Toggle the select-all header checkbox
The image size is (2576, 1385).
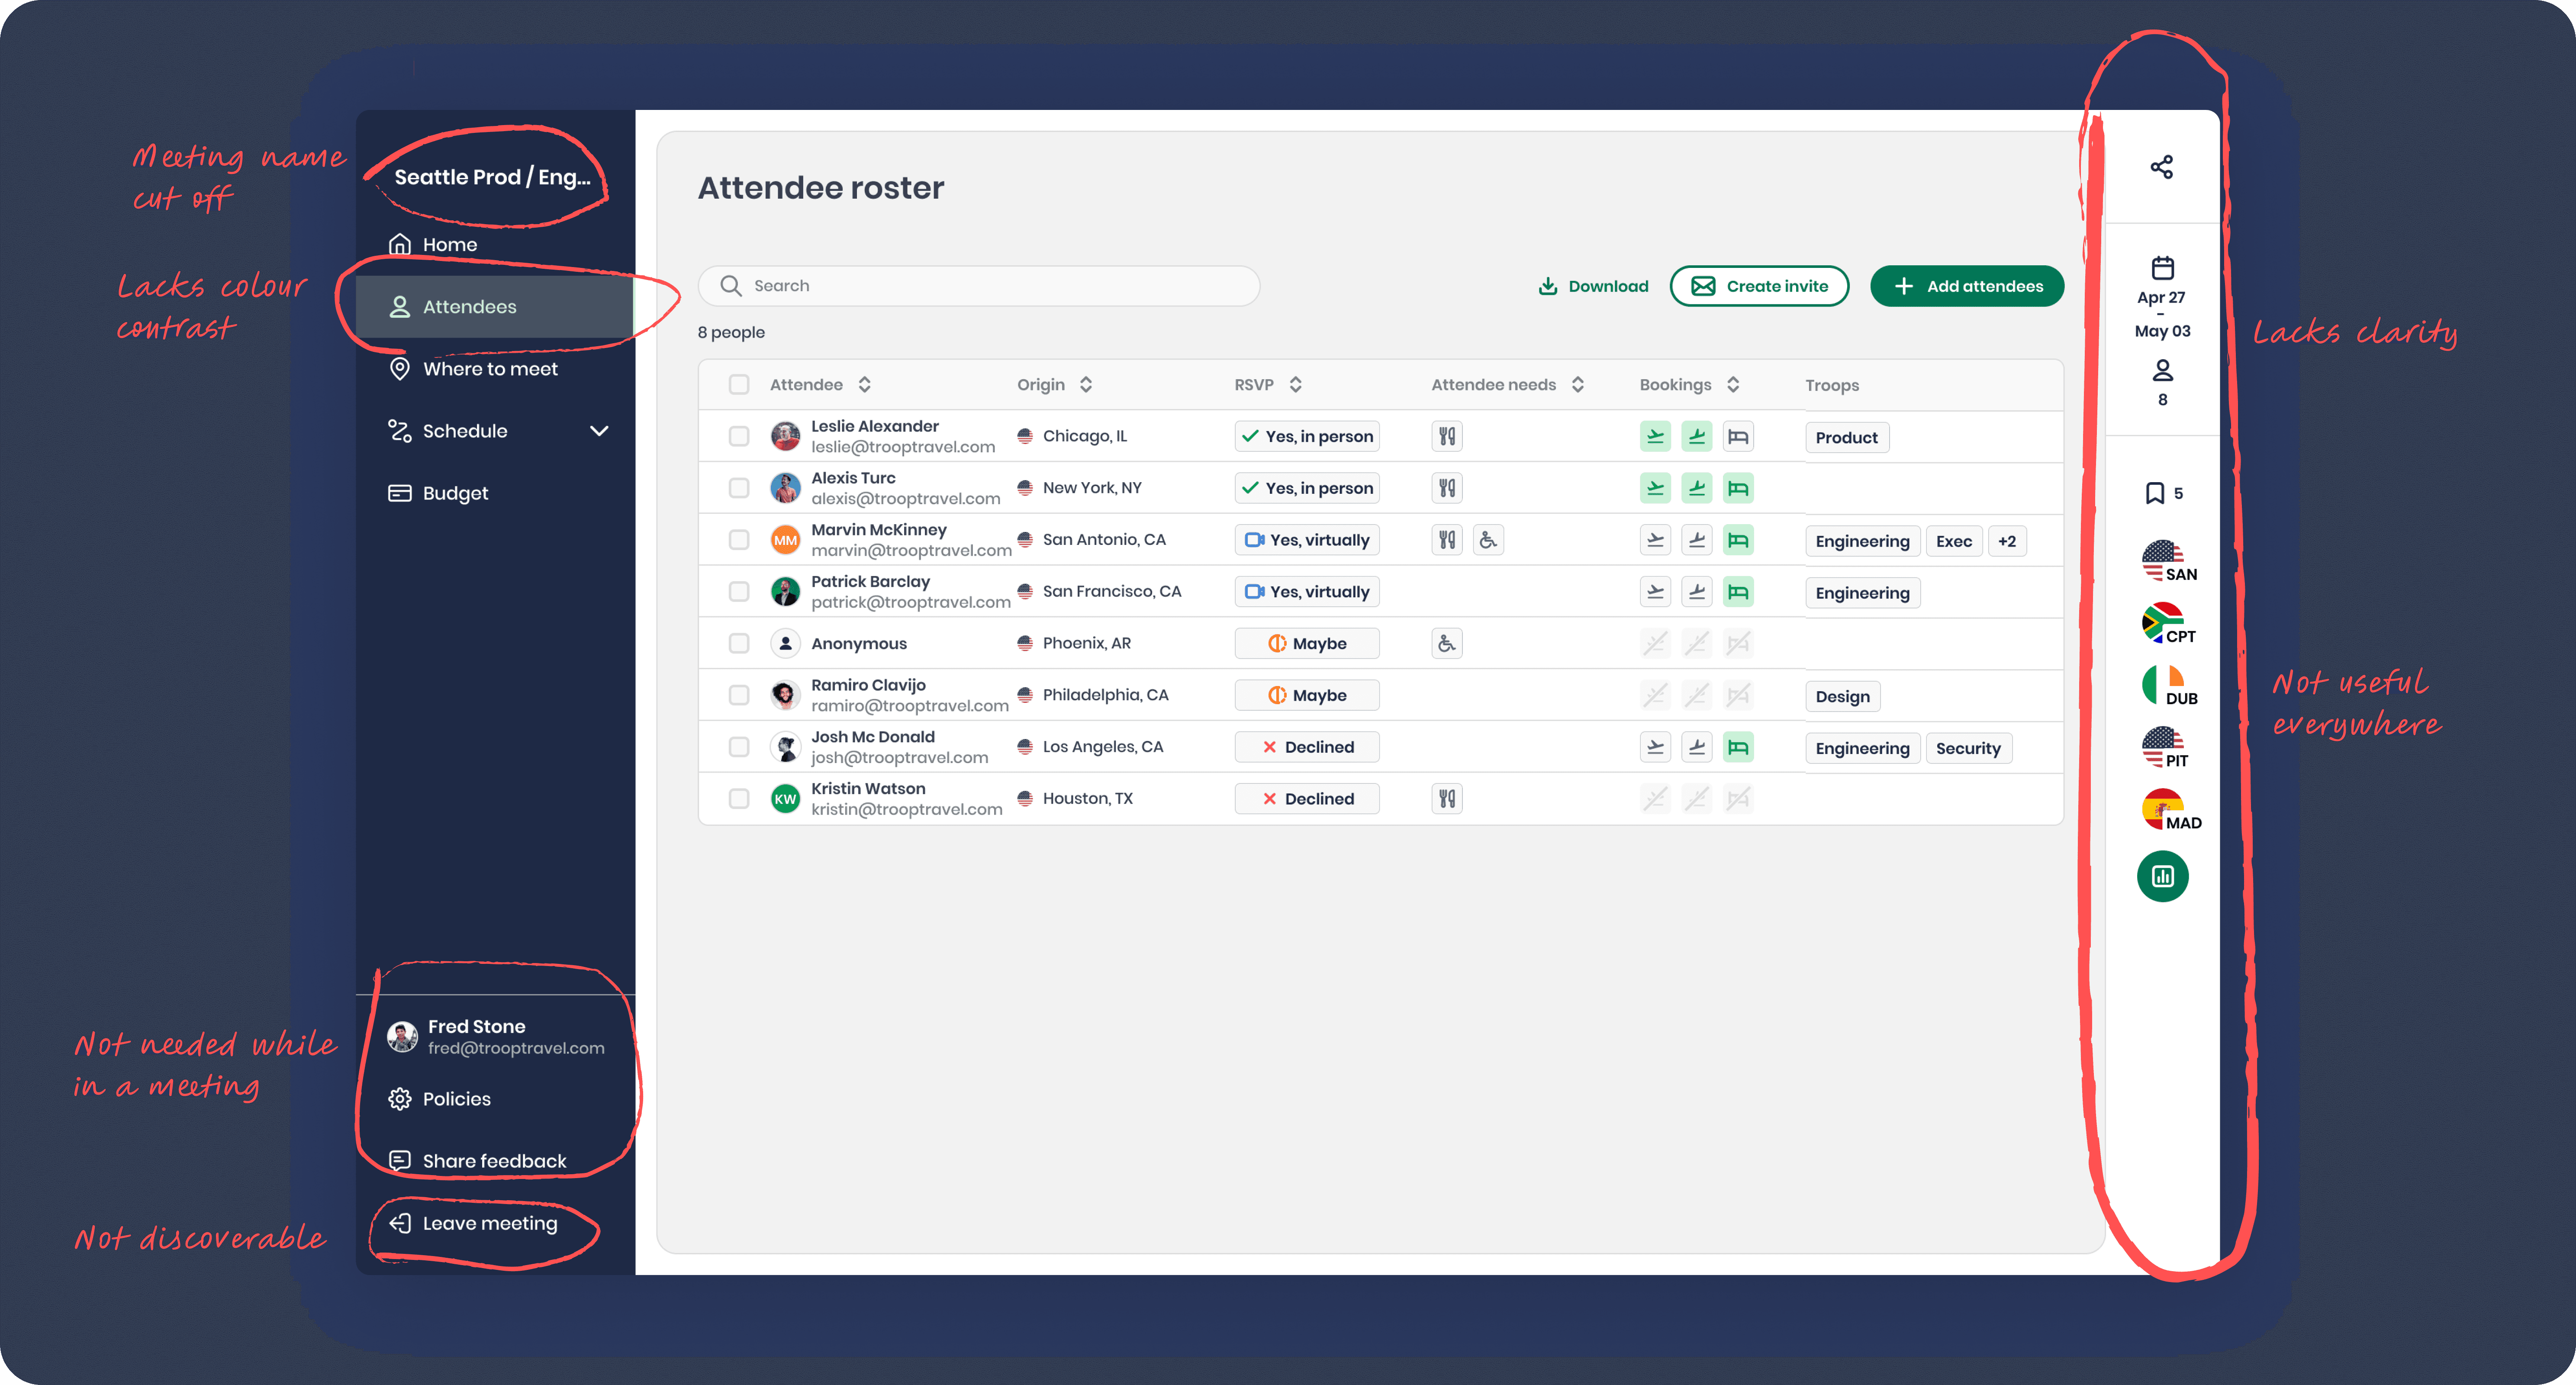pos(739,385)
